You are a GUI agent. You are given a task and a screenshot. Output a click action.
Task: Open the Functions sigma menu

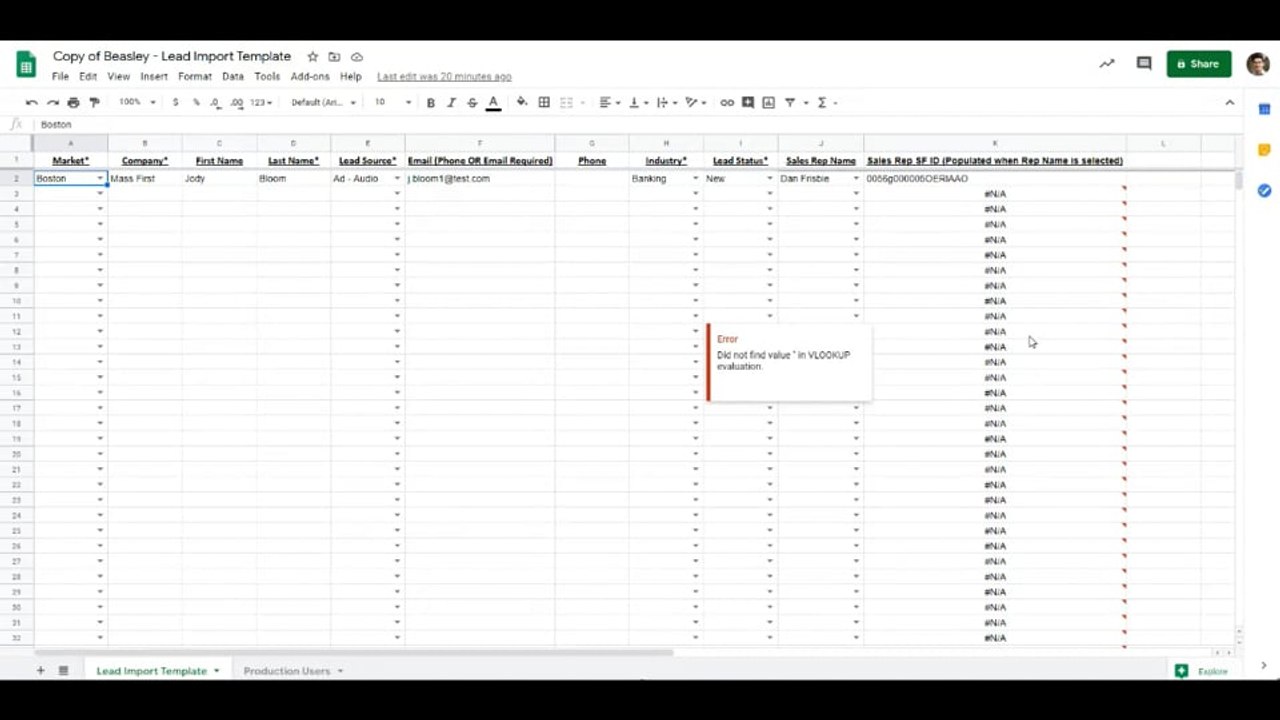[x=826, y=102]
